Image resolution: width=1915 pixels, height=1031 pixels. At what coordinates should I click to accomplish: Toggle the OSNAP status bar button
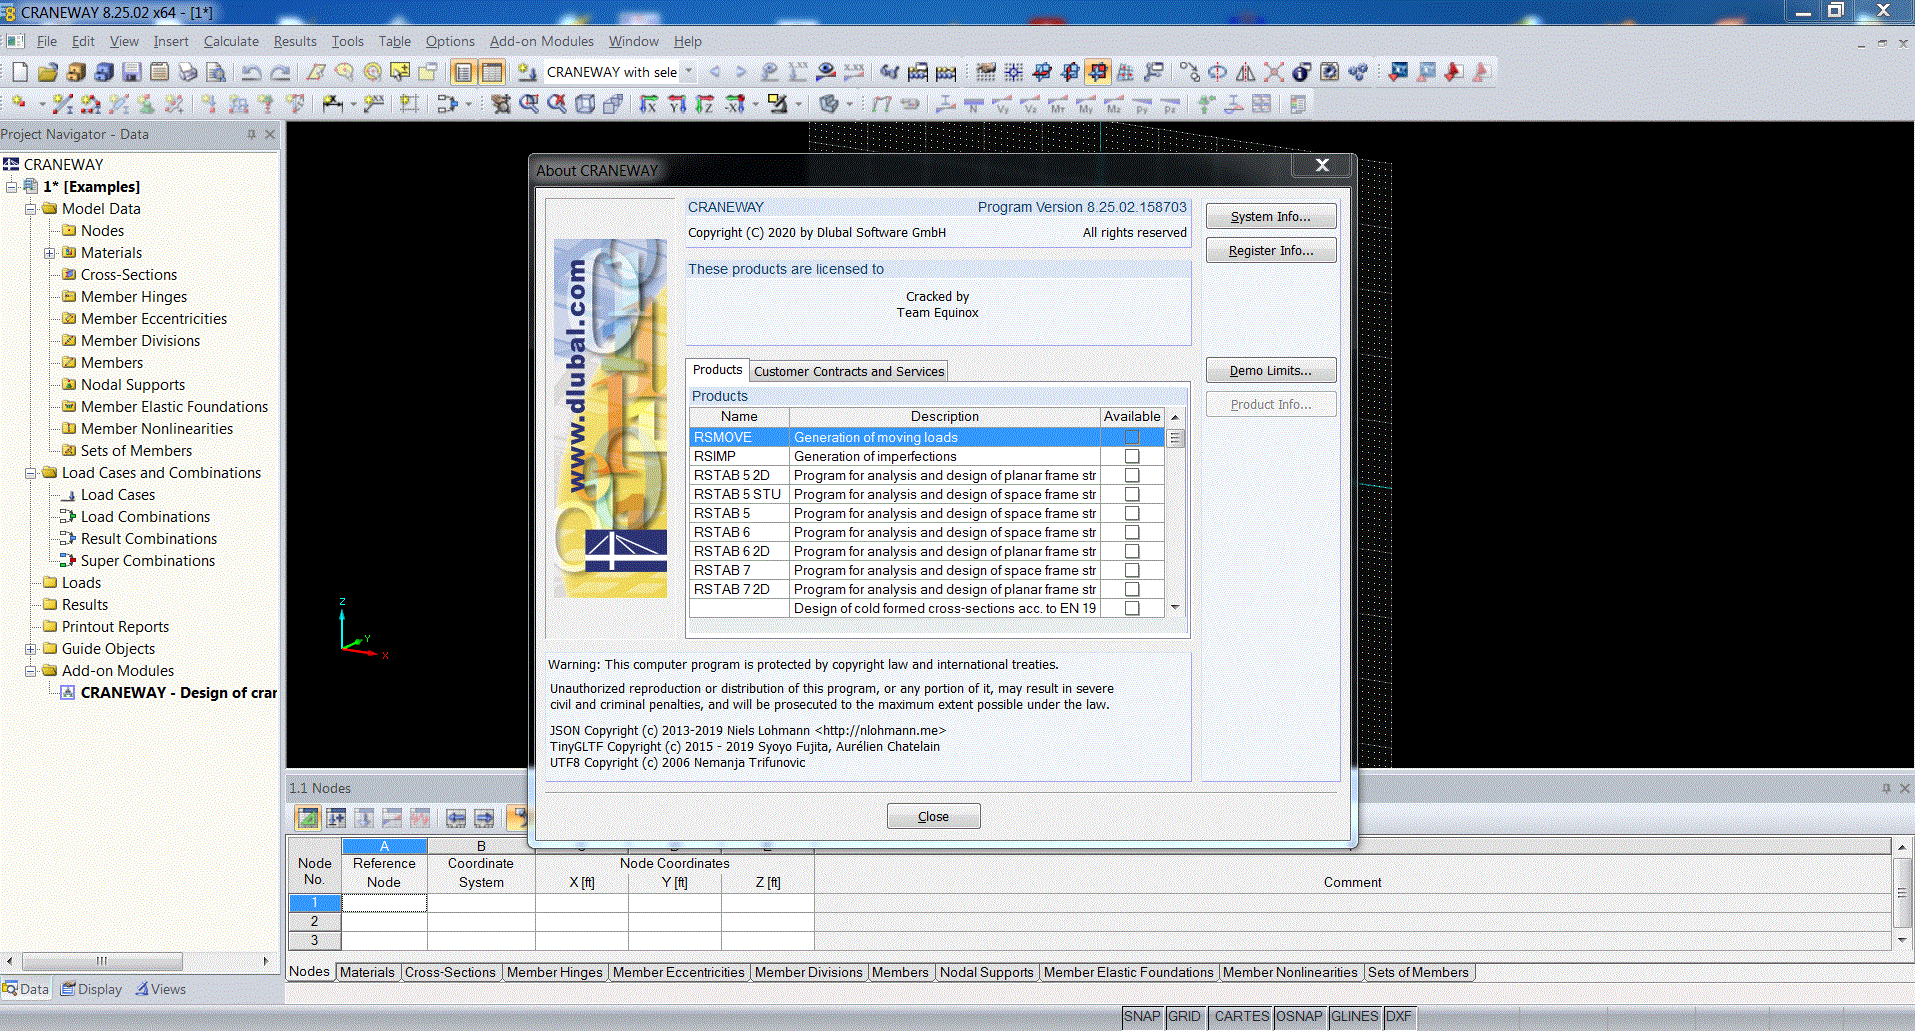point(1299,1016)
